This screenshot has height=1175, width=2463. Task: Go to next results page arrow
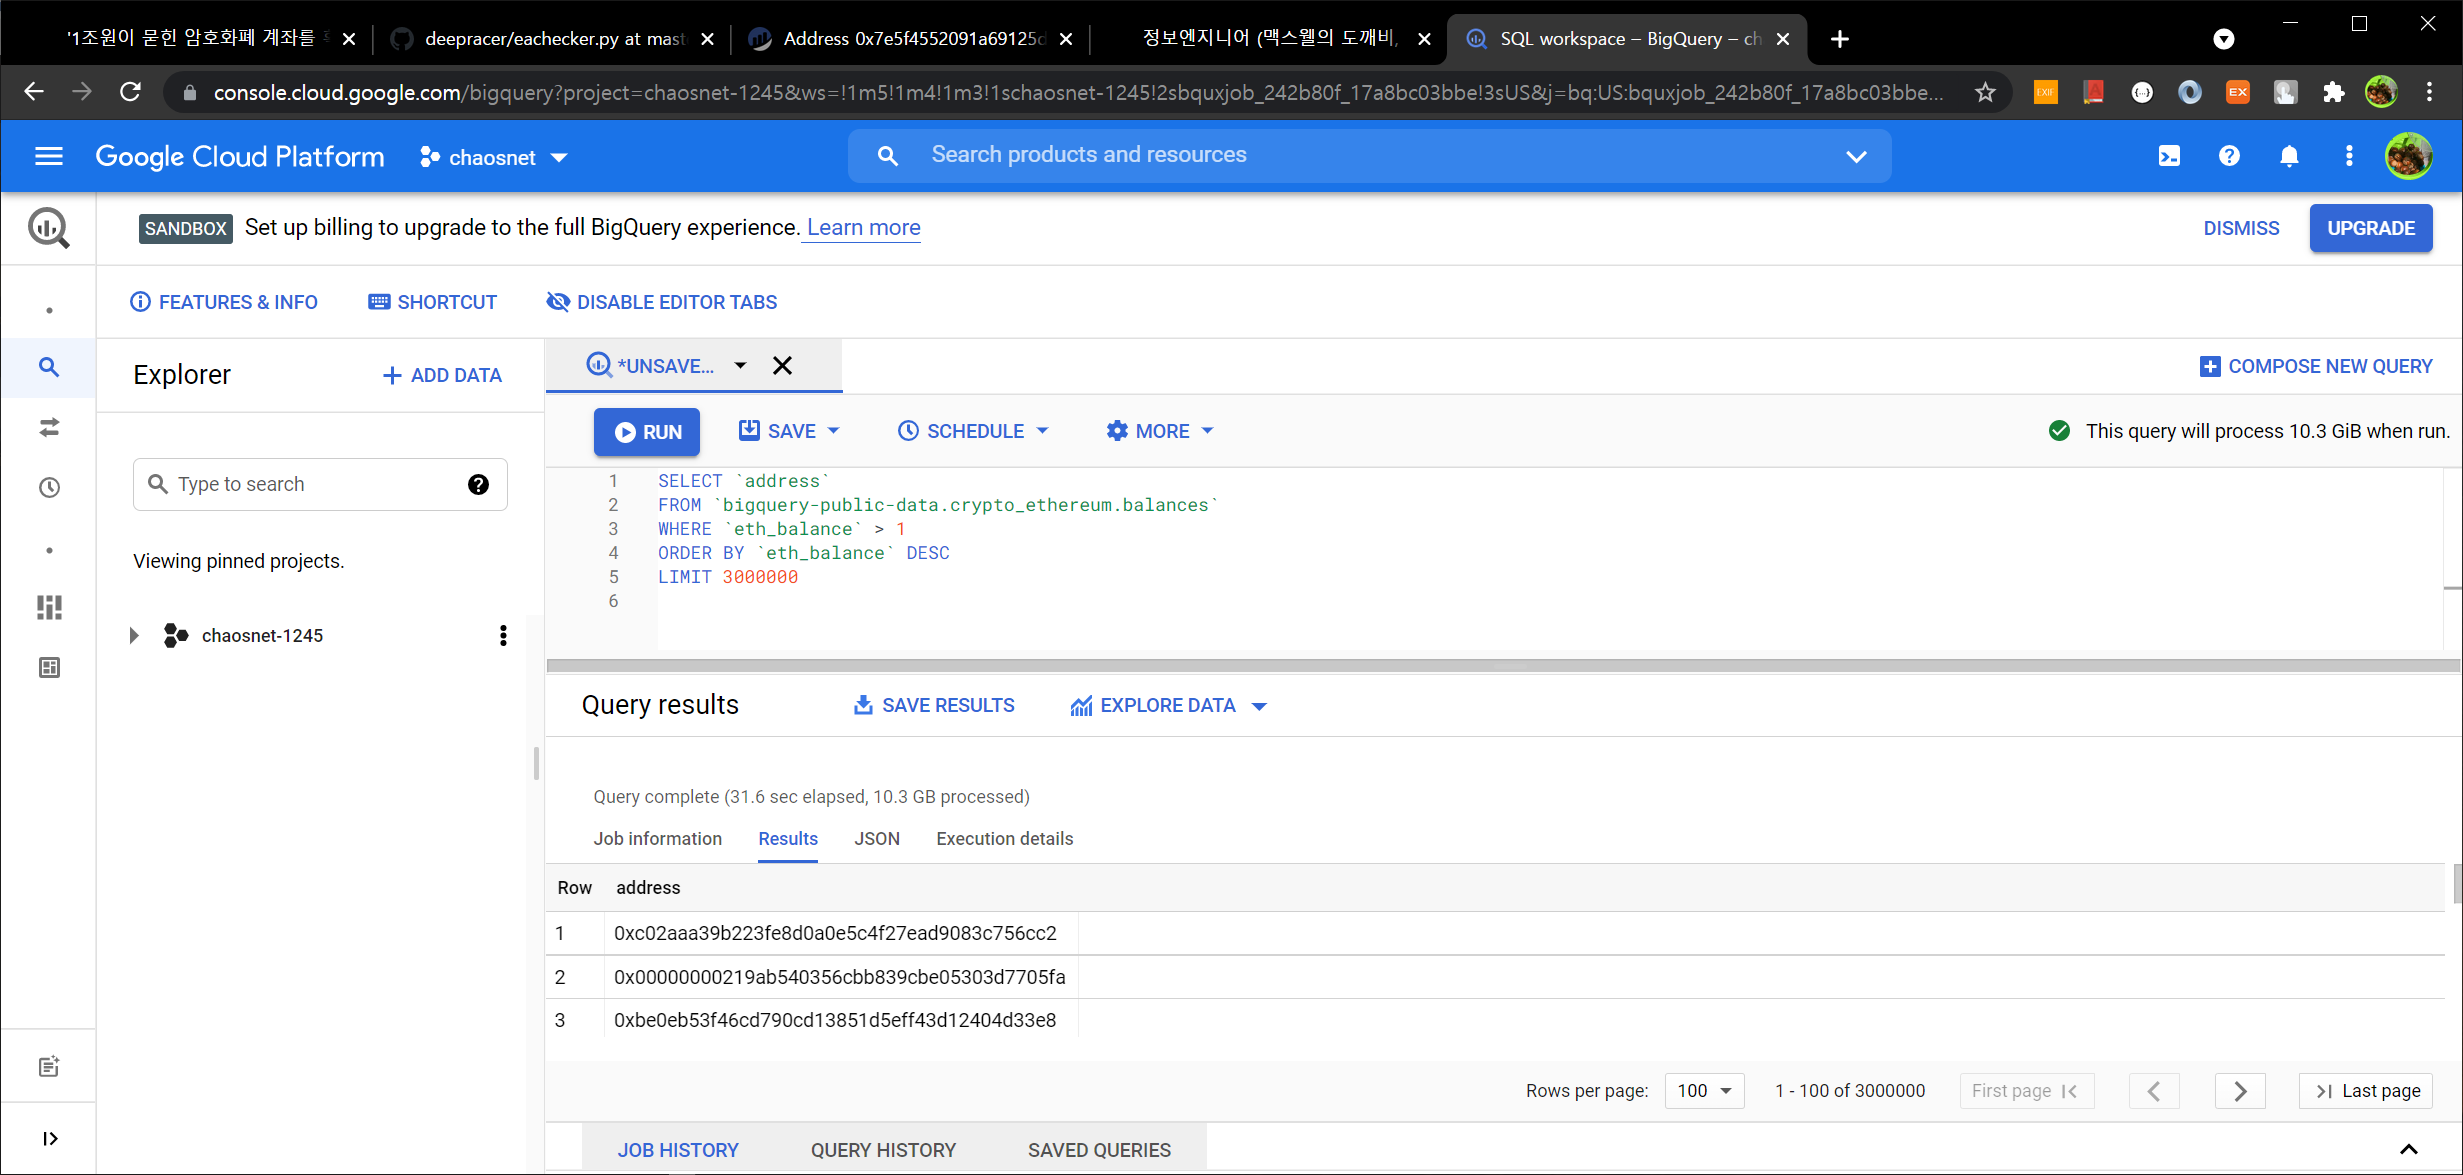coord(2239,1091)
